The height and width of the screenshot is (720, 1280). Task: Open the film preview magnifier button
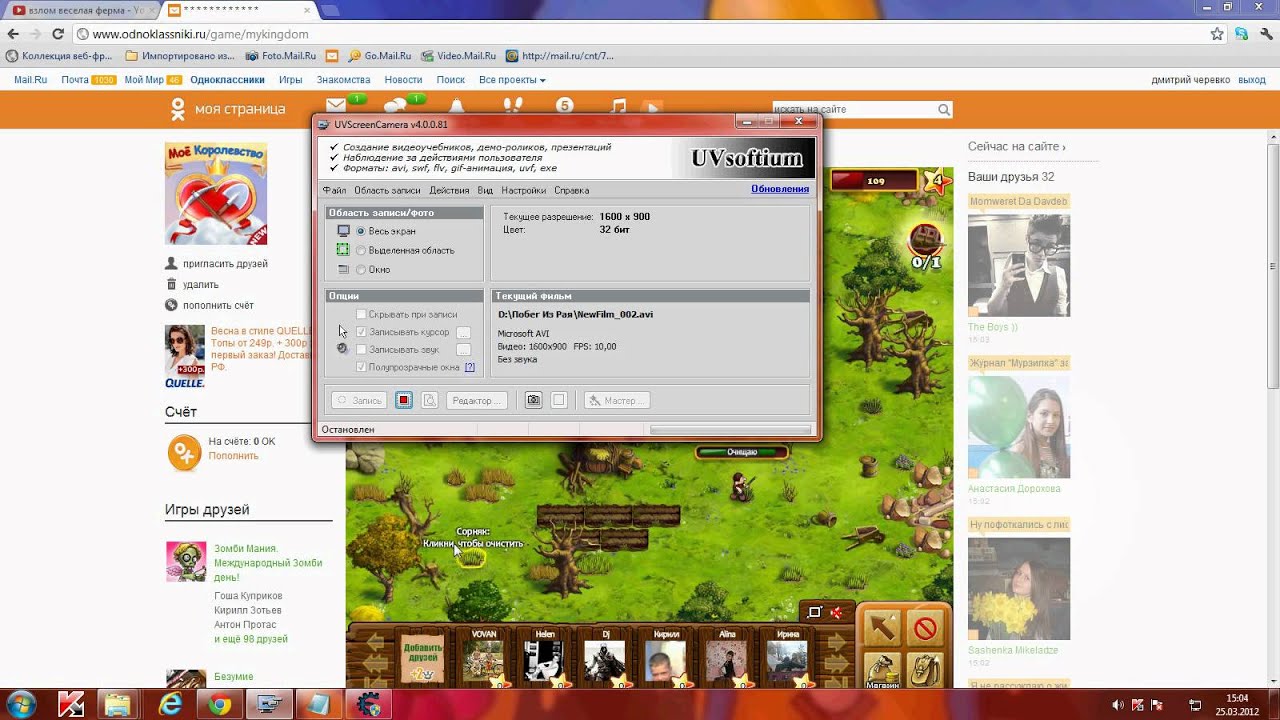tap(429, 400)
